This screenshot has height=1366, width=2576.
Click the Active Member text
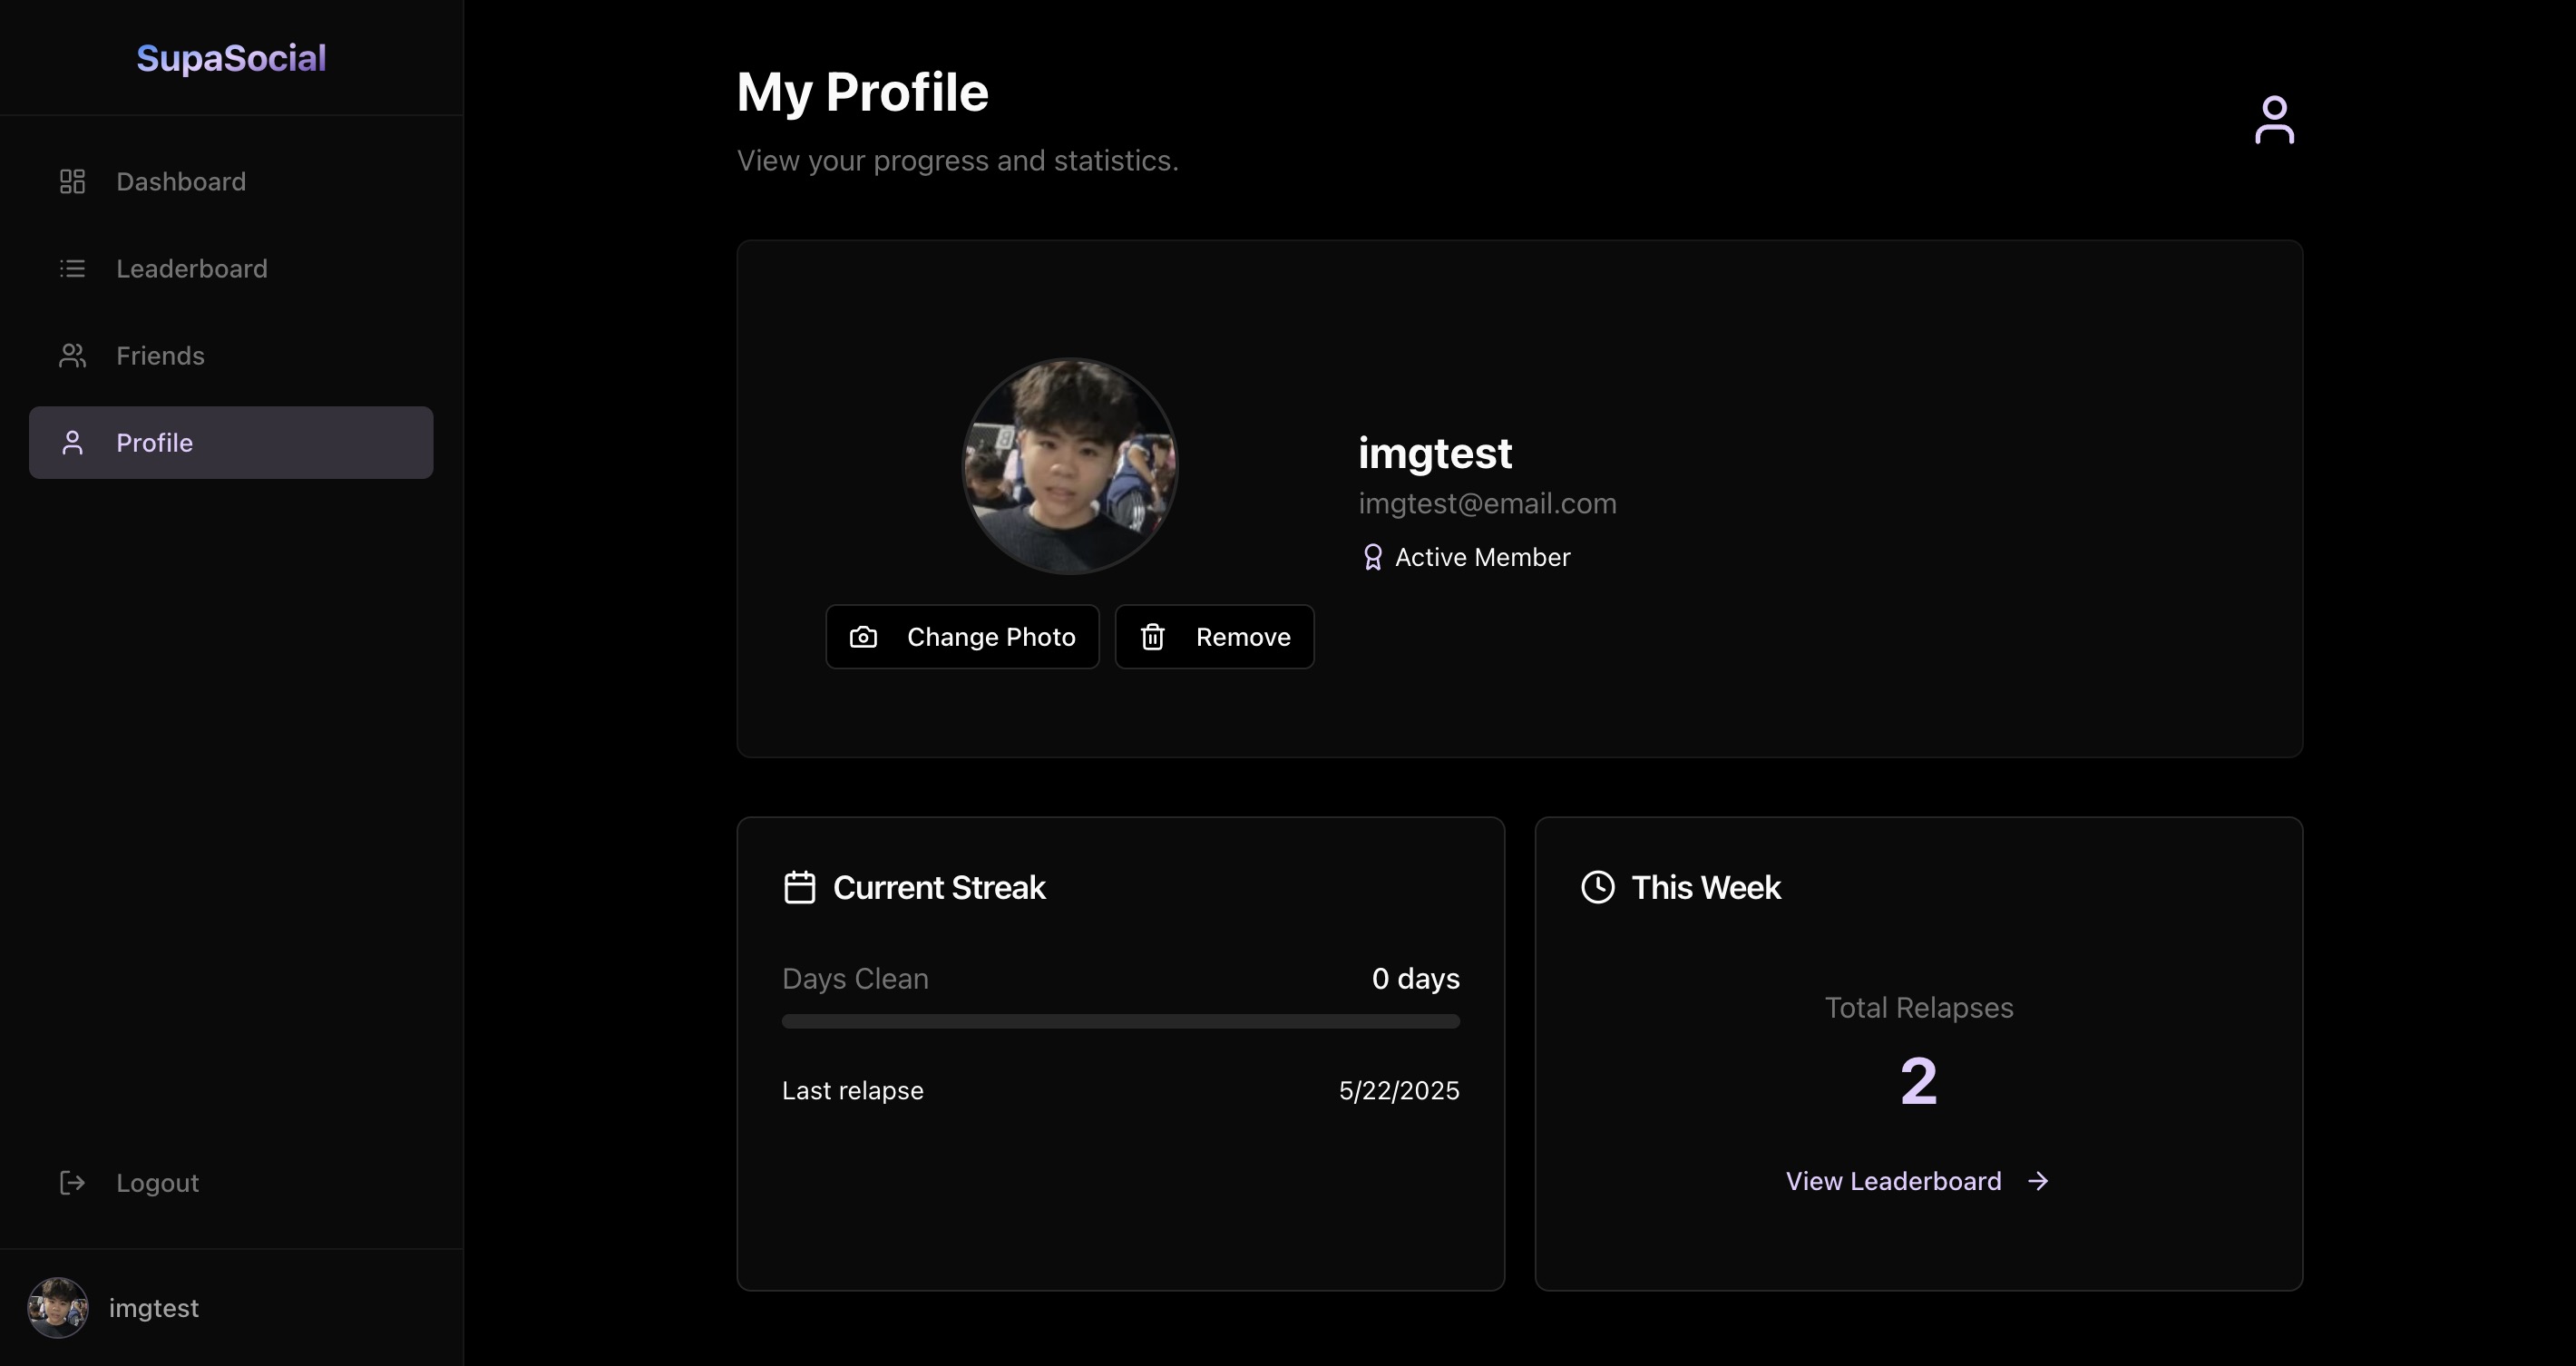[x=1482, y=557]
